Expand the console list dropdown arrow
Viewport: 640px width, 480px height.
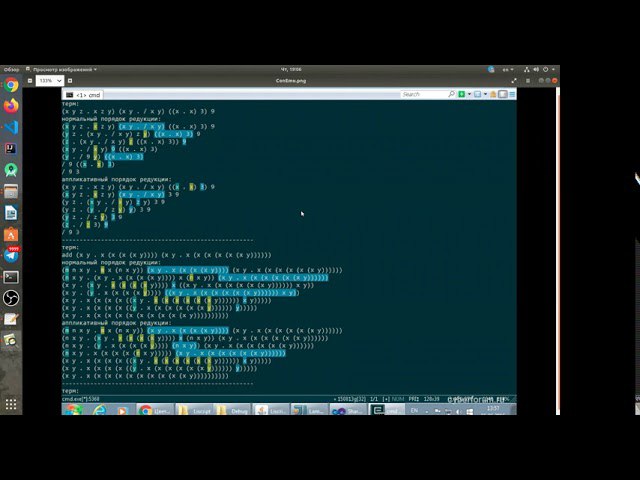(485, 94)
